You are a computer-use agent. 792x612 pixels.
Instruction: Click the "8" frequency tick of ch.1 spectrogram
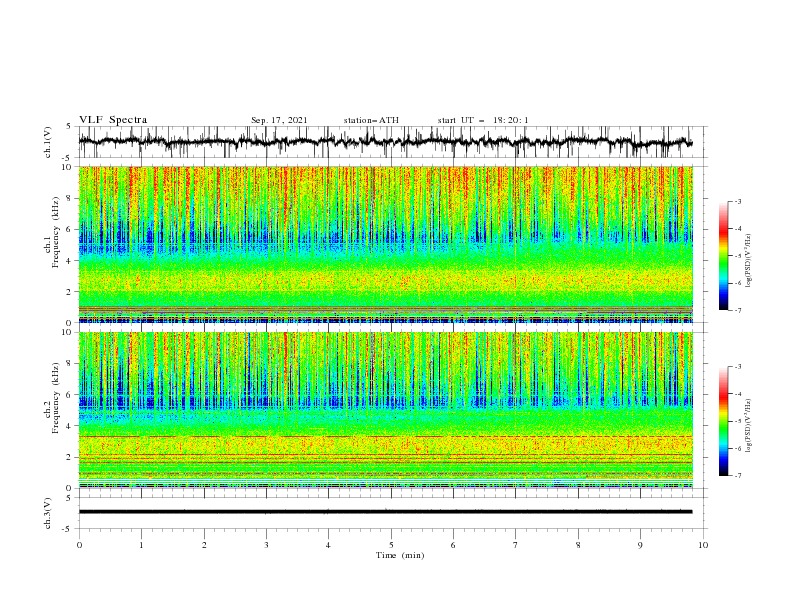[70, 198]
